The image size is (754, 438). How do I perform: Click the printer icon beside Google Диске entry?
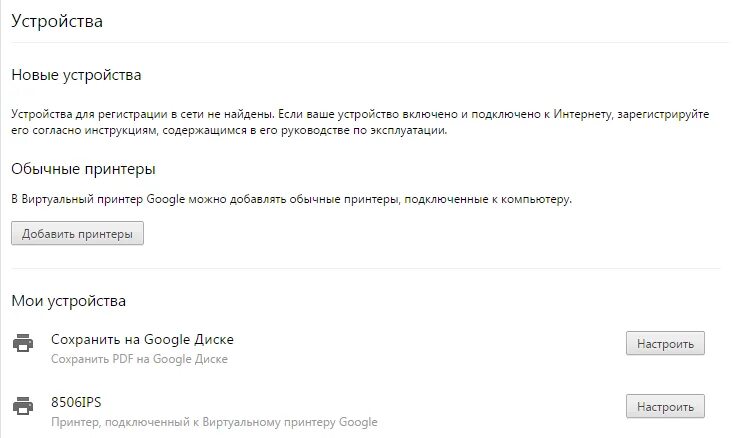[22, 344]
